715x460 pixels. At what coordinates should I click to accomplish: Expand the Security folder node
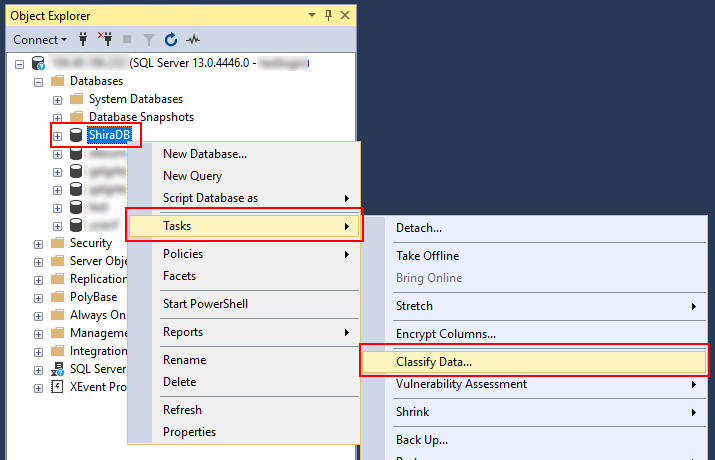click(39, 243)
